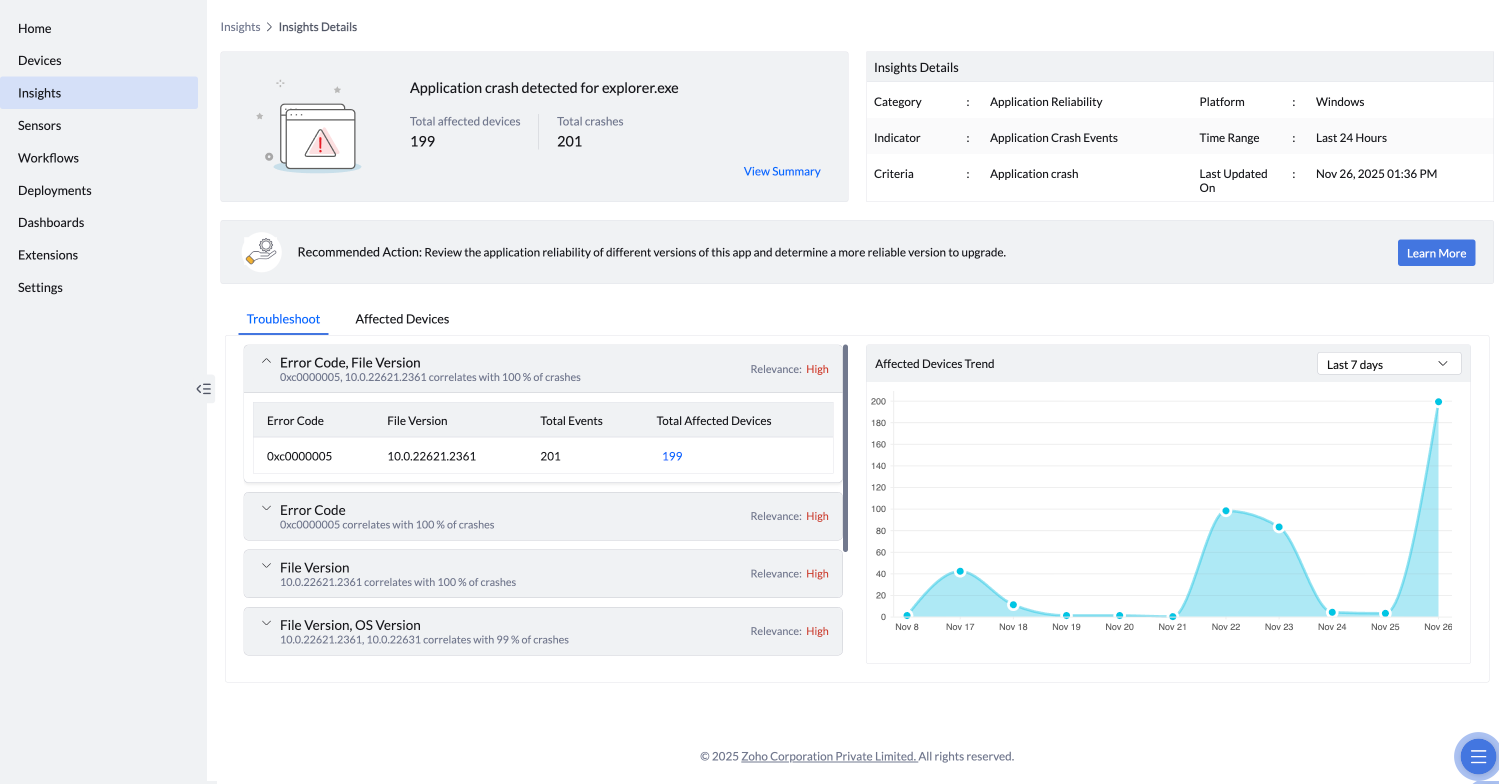1499x784 pixels.
Task: Collapse the Error Code, File Version section
Action: (x=266, y=361)
